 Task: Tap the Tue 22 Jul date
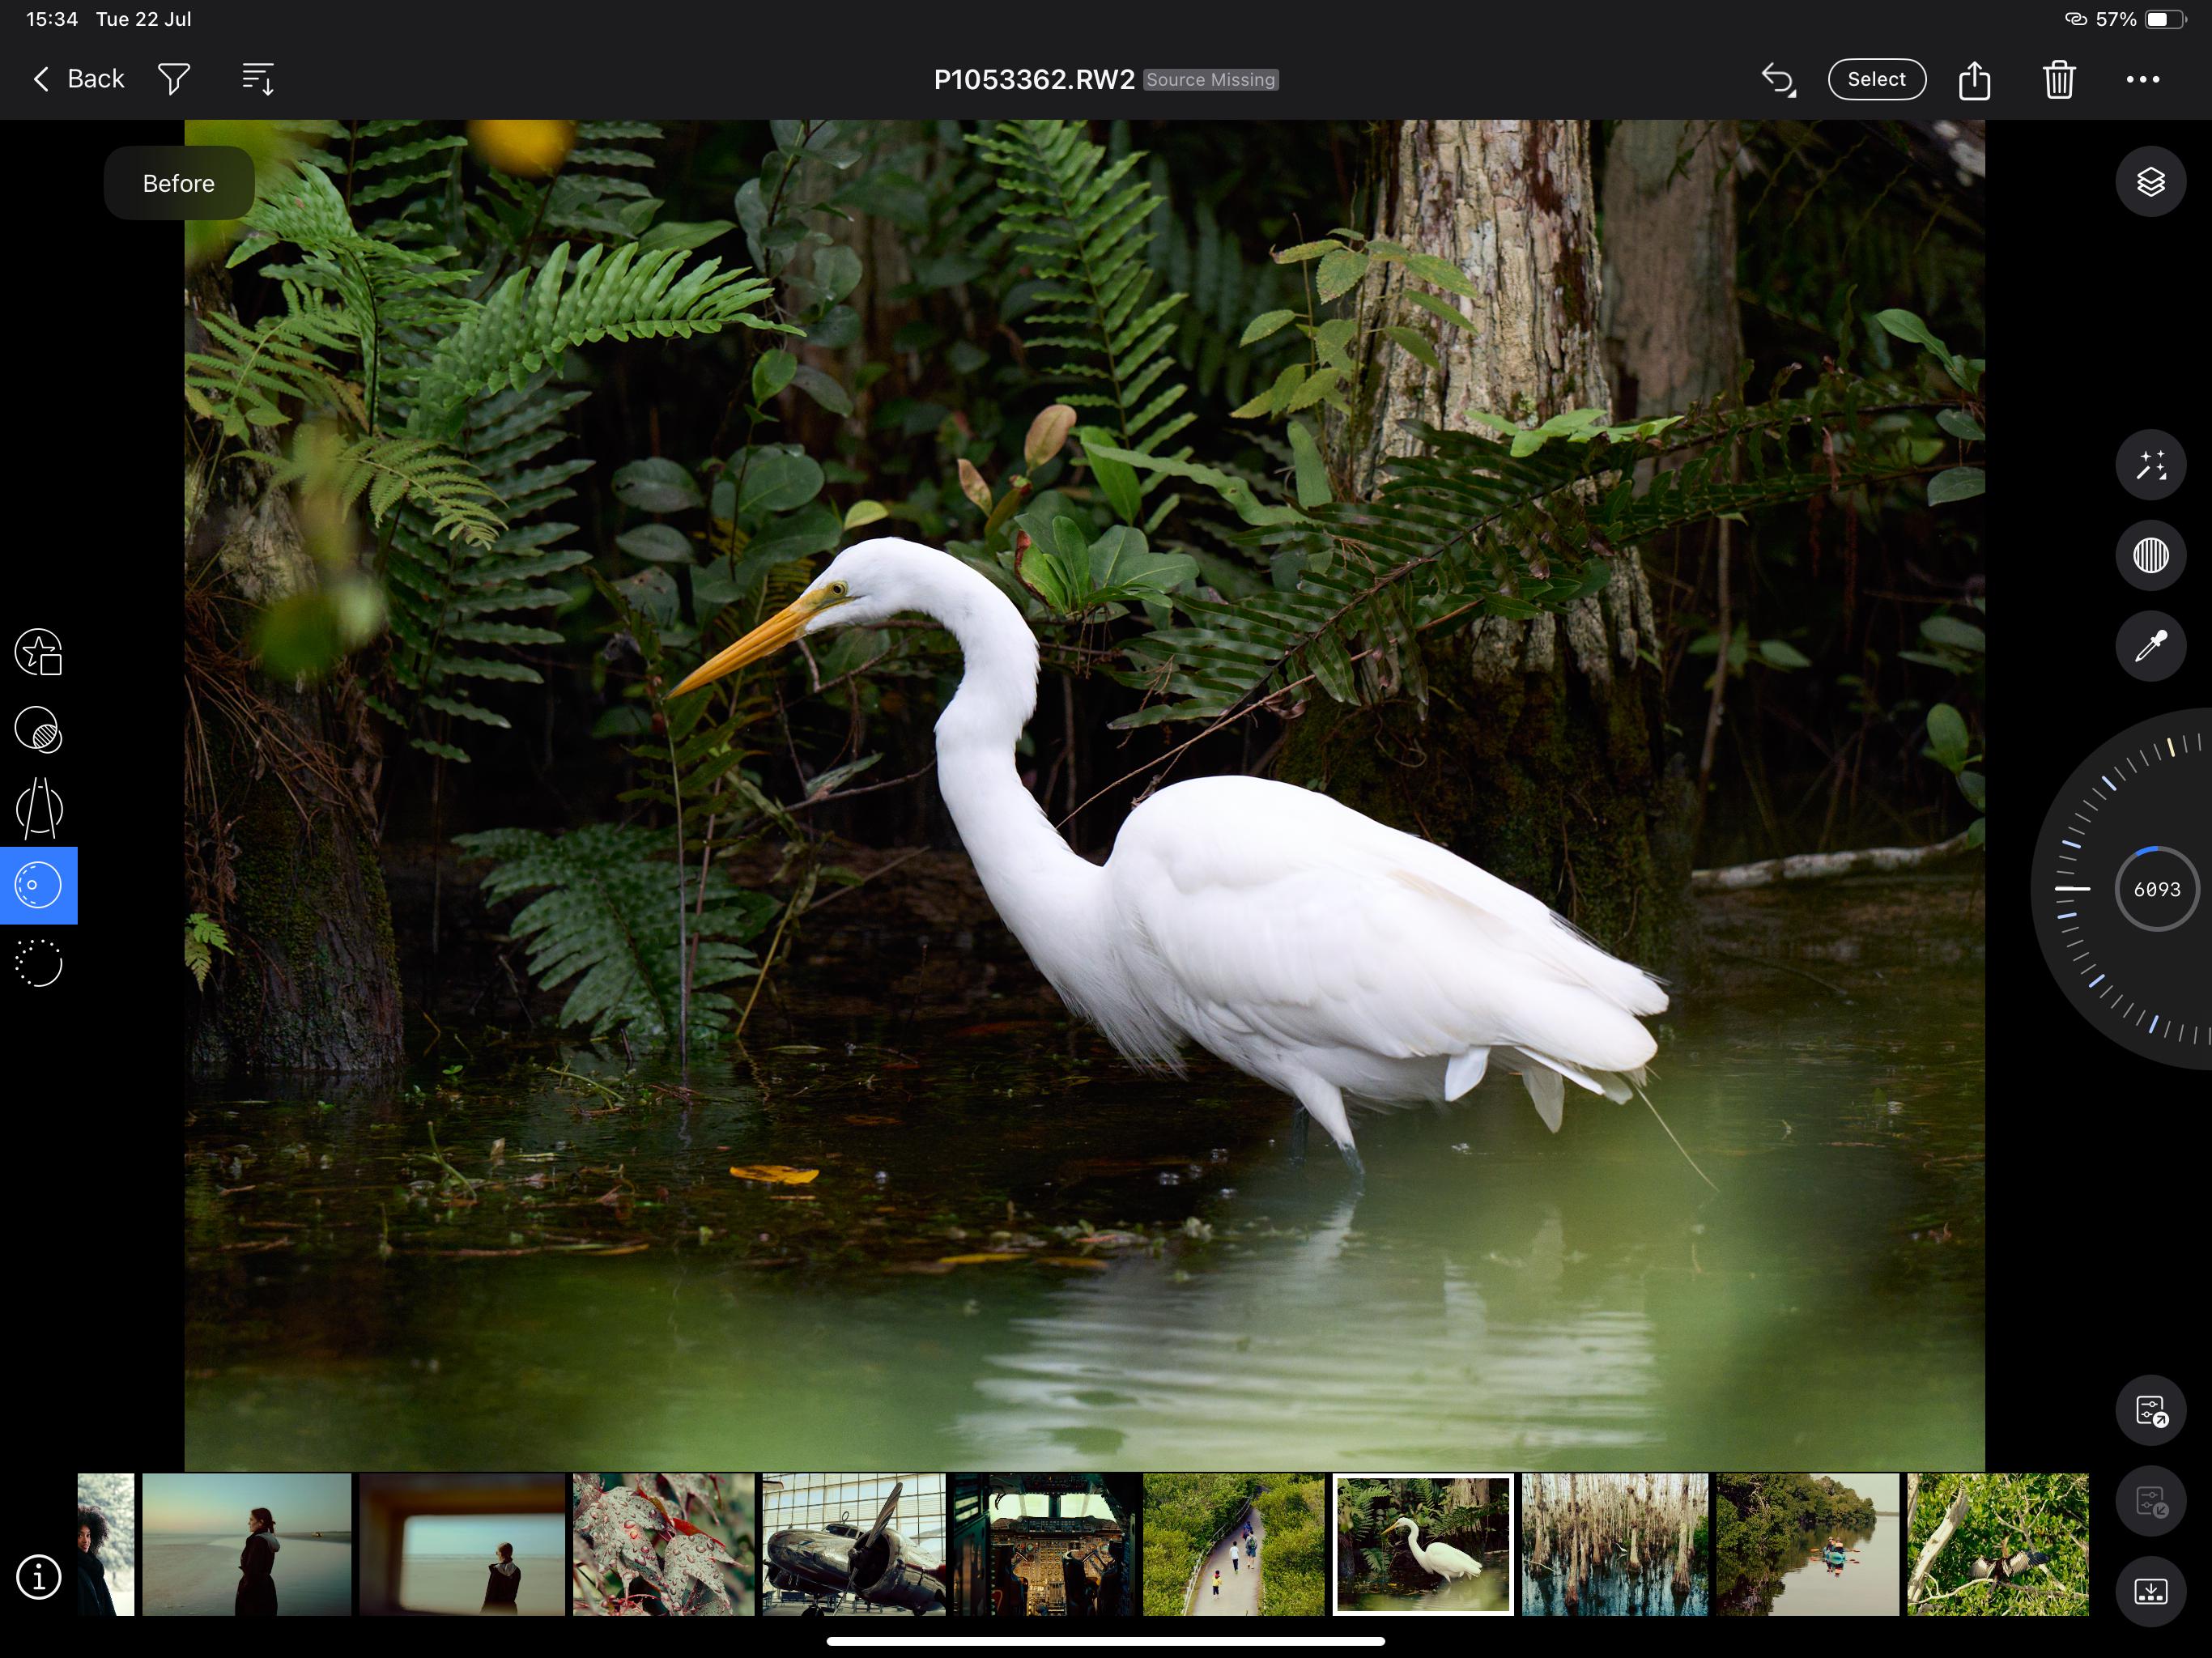click(x=143, y=19)
